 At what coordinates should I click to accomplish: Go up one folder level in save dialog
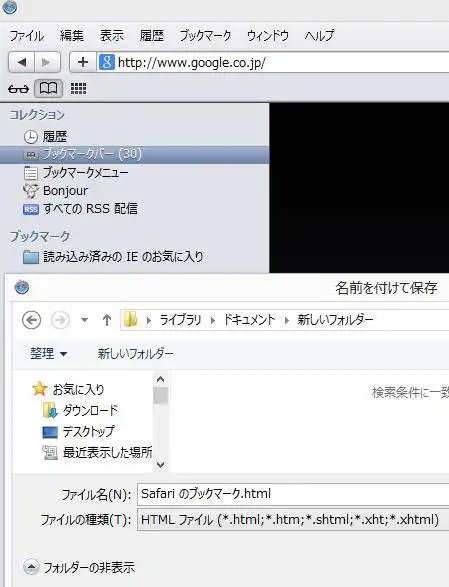(x=107, y=320)
